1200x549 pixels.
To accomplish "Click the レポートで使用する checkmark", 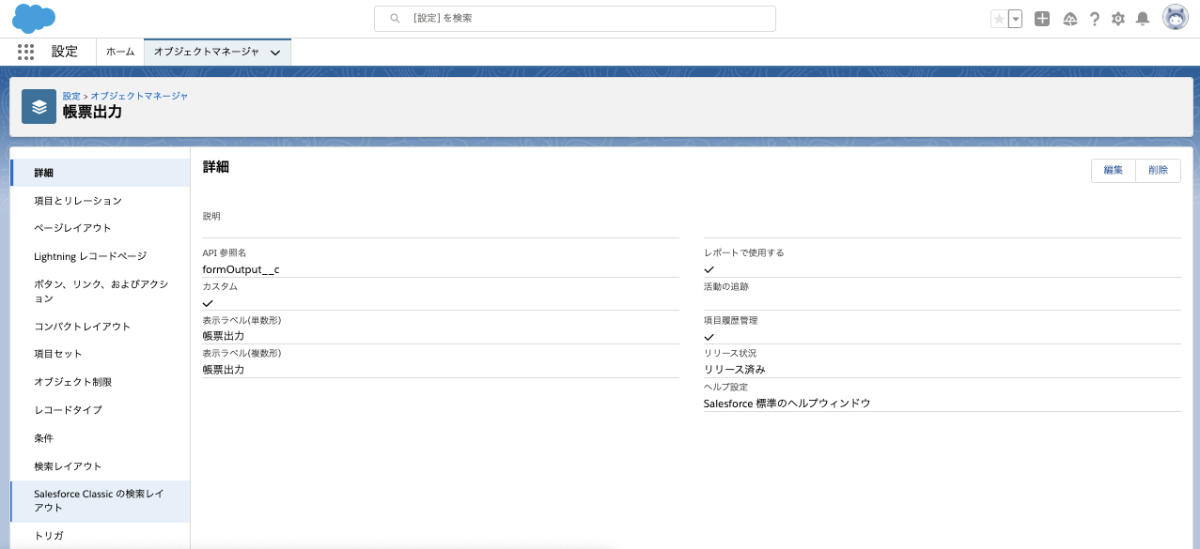I will click(709, 269).
